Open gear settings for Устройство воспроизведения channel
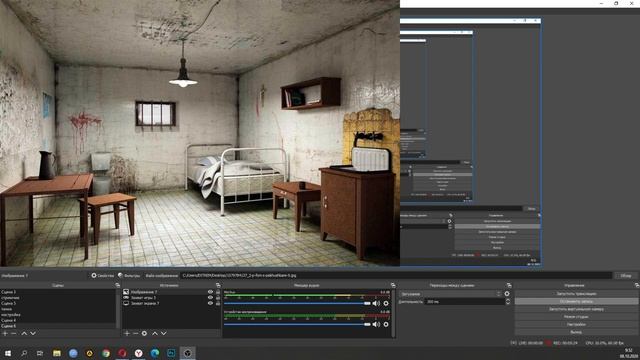640x360 pixels. (x=386, y=324)
